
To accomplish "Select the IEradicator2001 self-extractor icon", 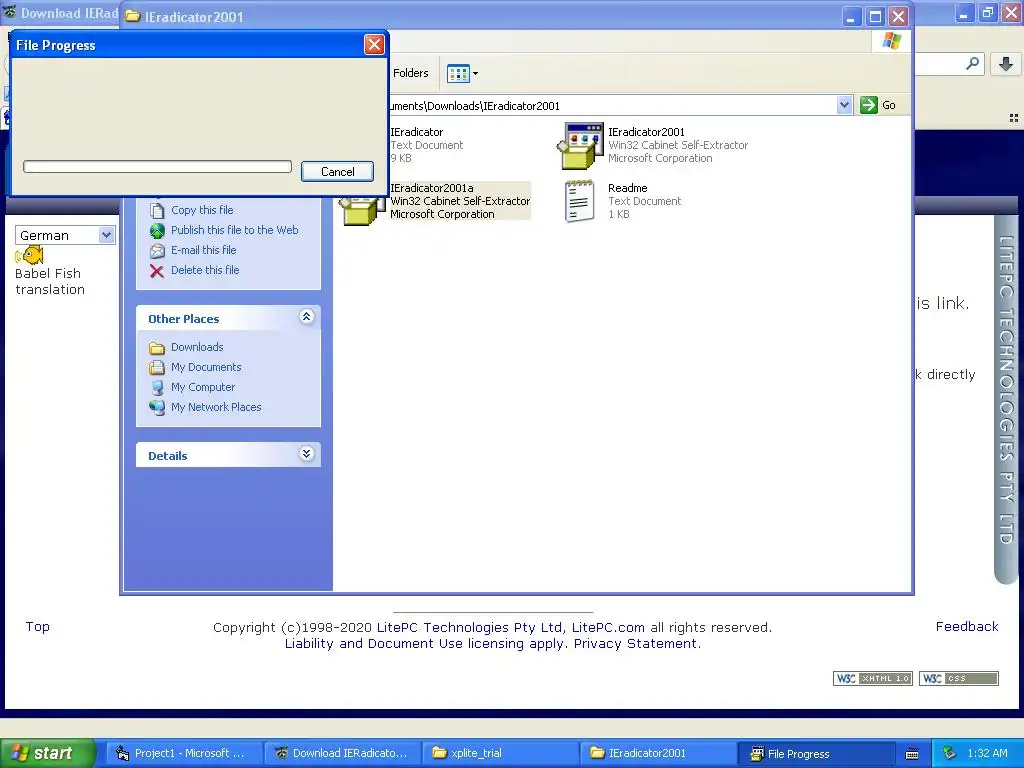I will (581, 145).
